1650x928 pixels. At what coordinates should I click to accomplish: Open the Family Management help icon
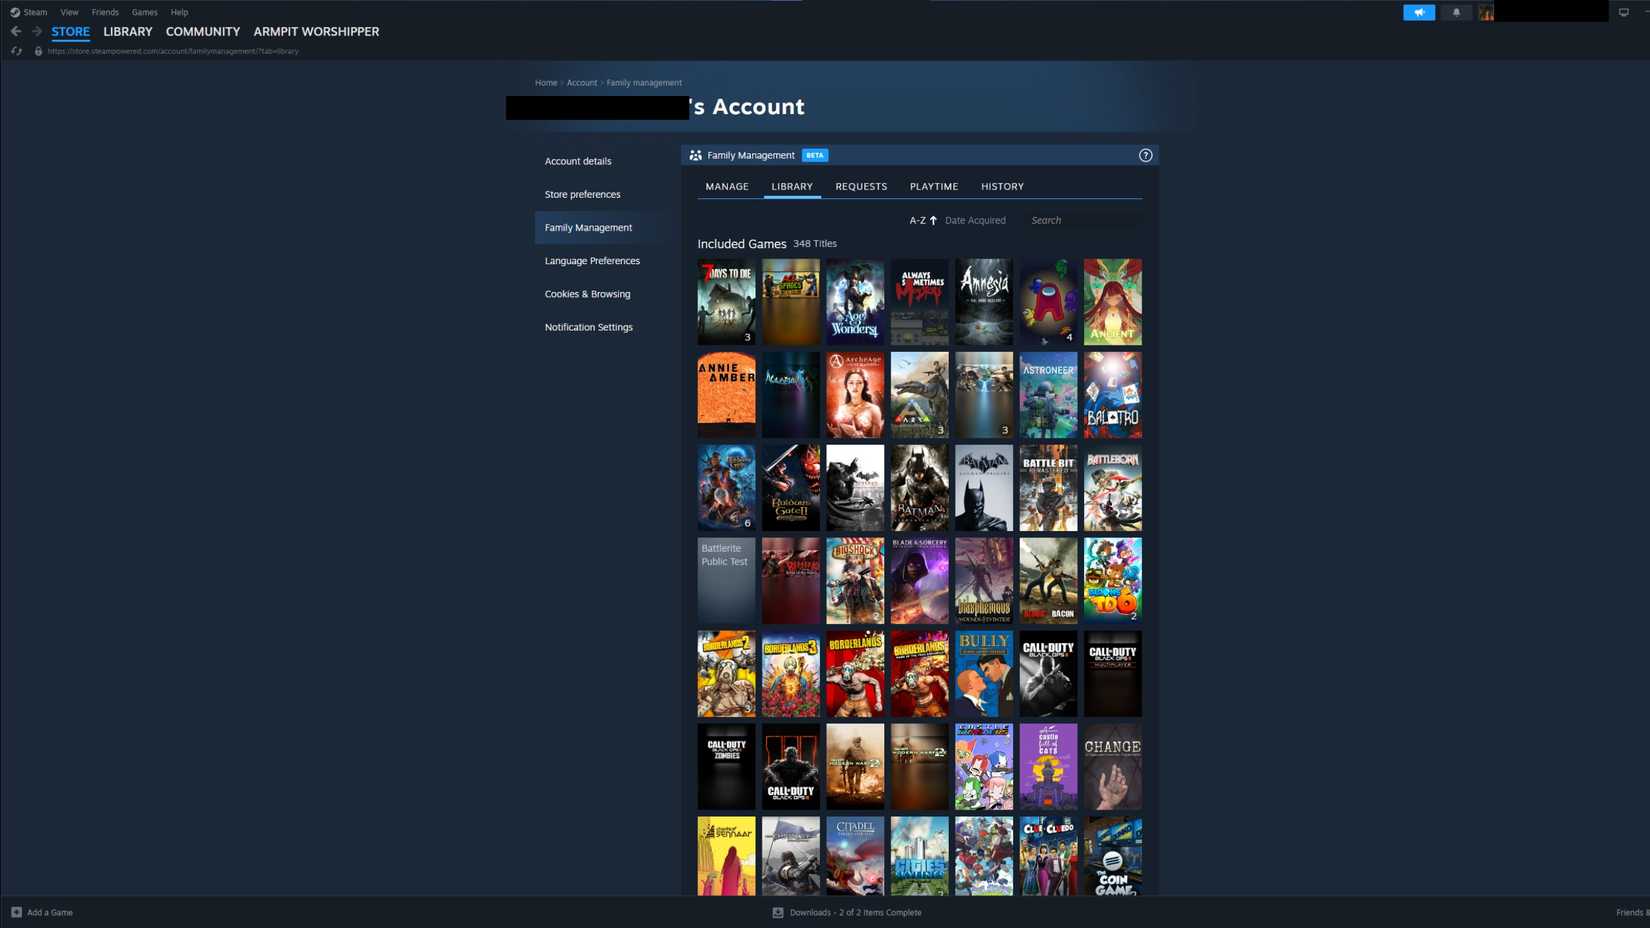point(1146,155)
